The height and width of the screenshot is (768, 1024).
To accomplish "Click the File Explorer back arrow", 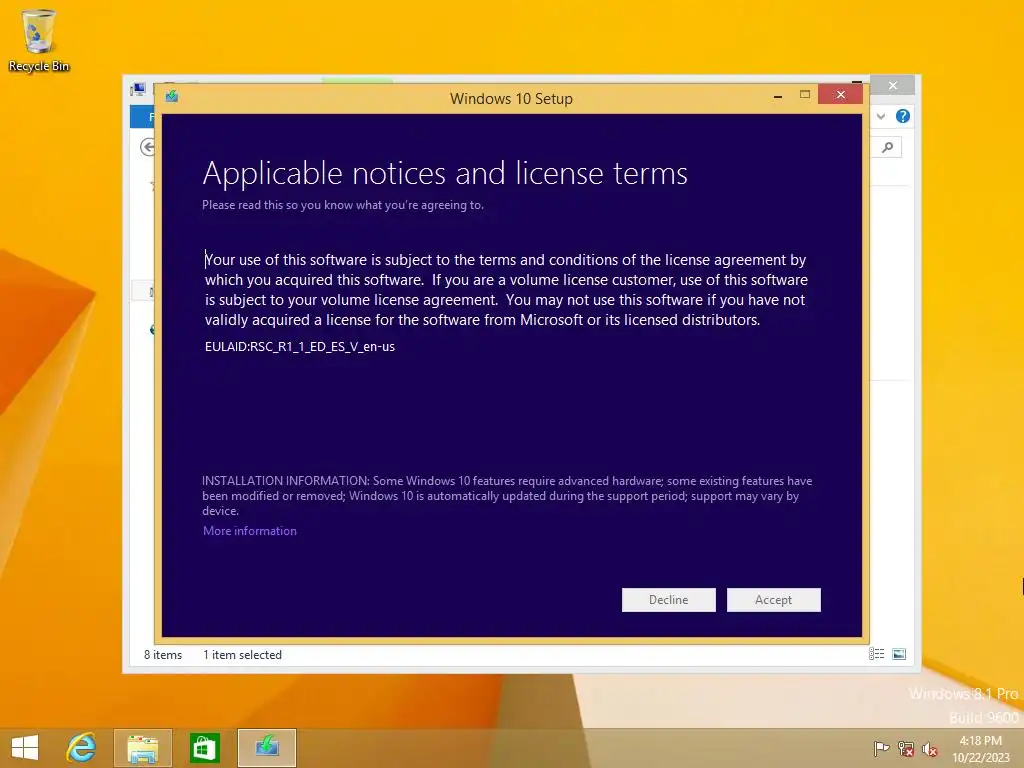I will (147, 147).
